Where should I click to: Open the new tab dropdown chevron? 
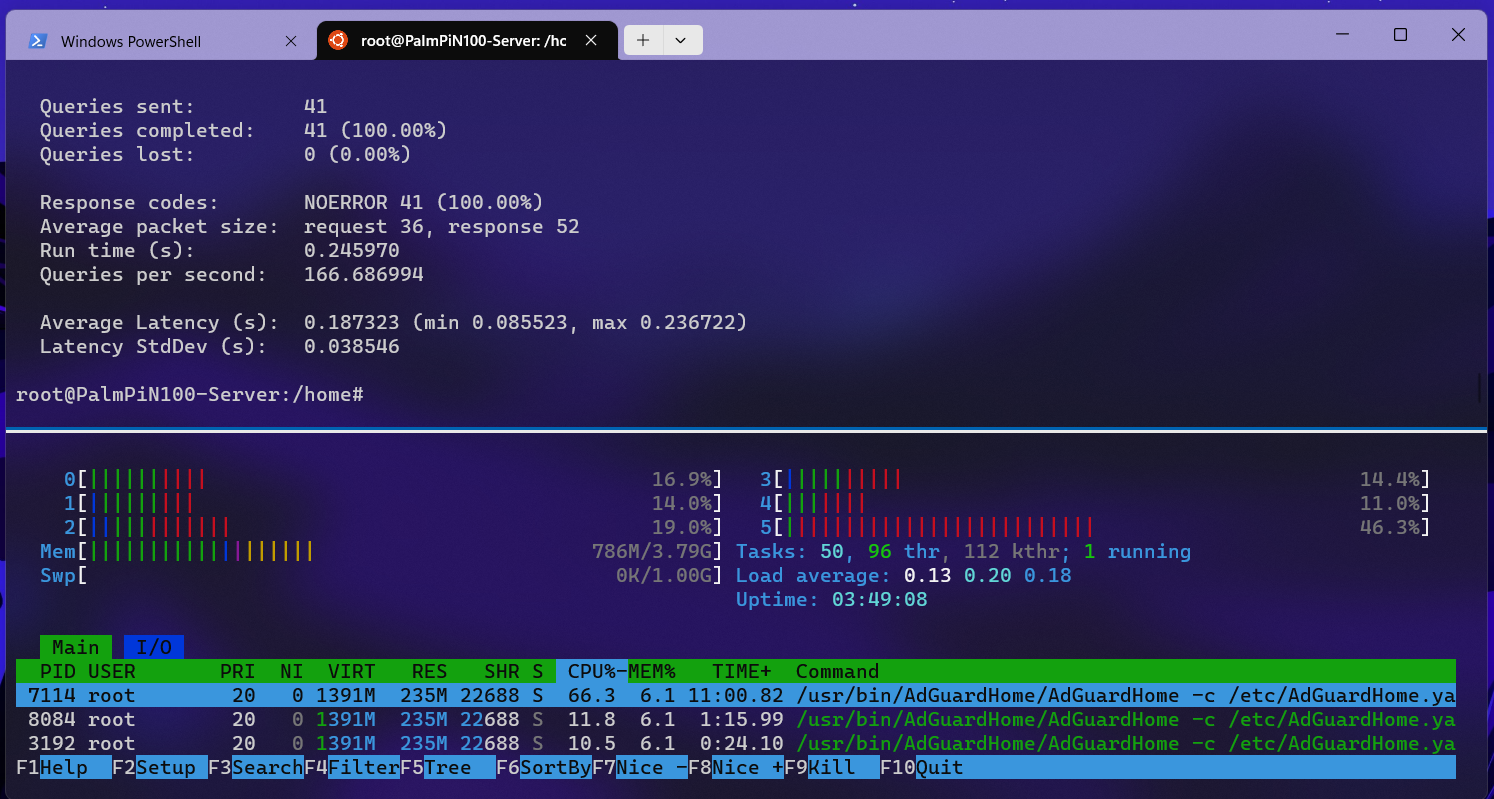[x=681, y=40]
